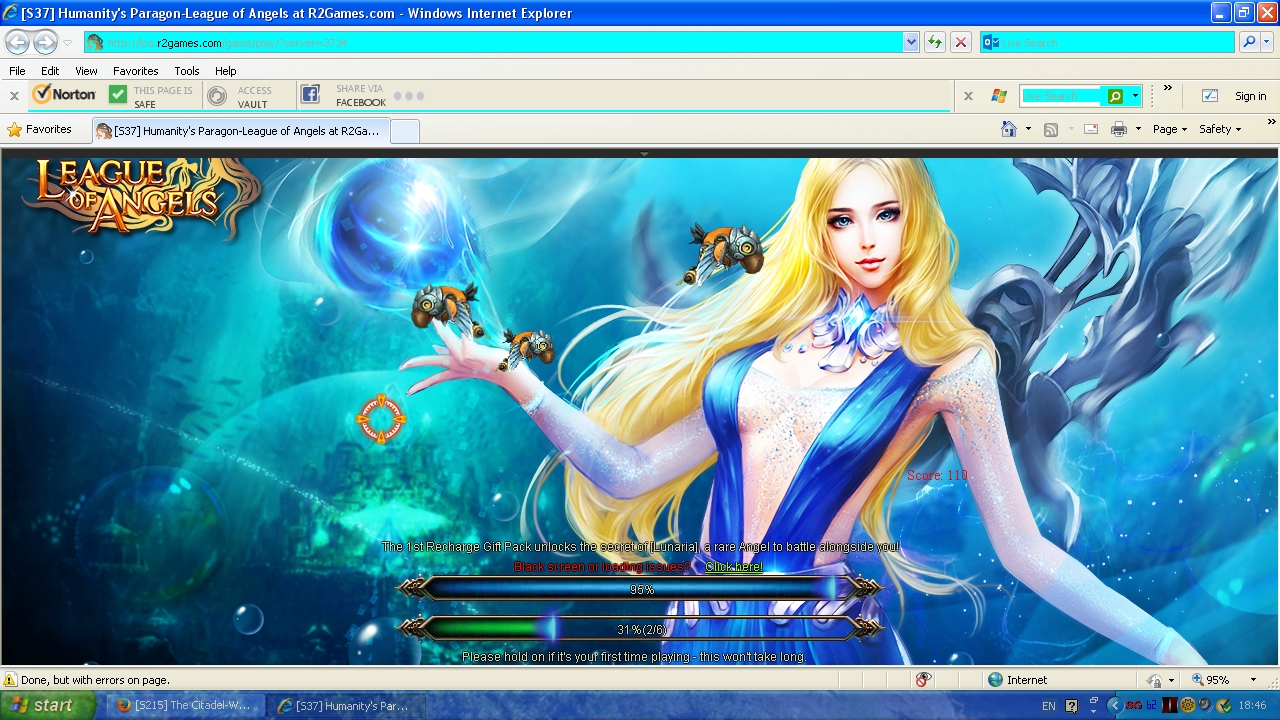Open the Favorites menu in menu bar
1280x720 pixels.
click(135, 71)
